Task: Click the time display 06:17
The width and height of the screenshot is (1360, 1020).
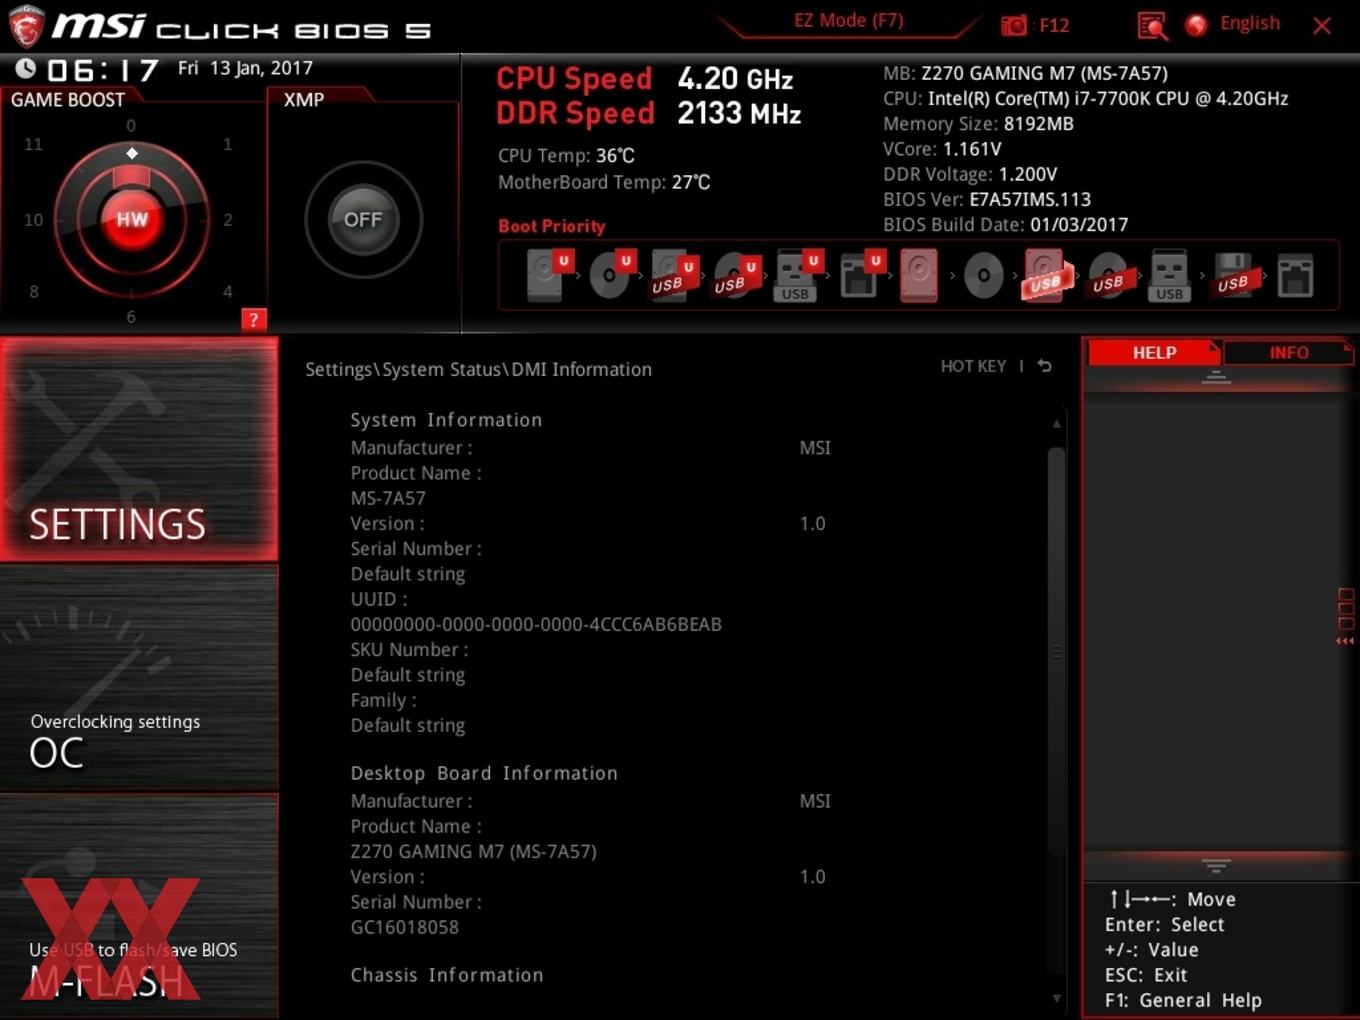Action: [103, 70]
